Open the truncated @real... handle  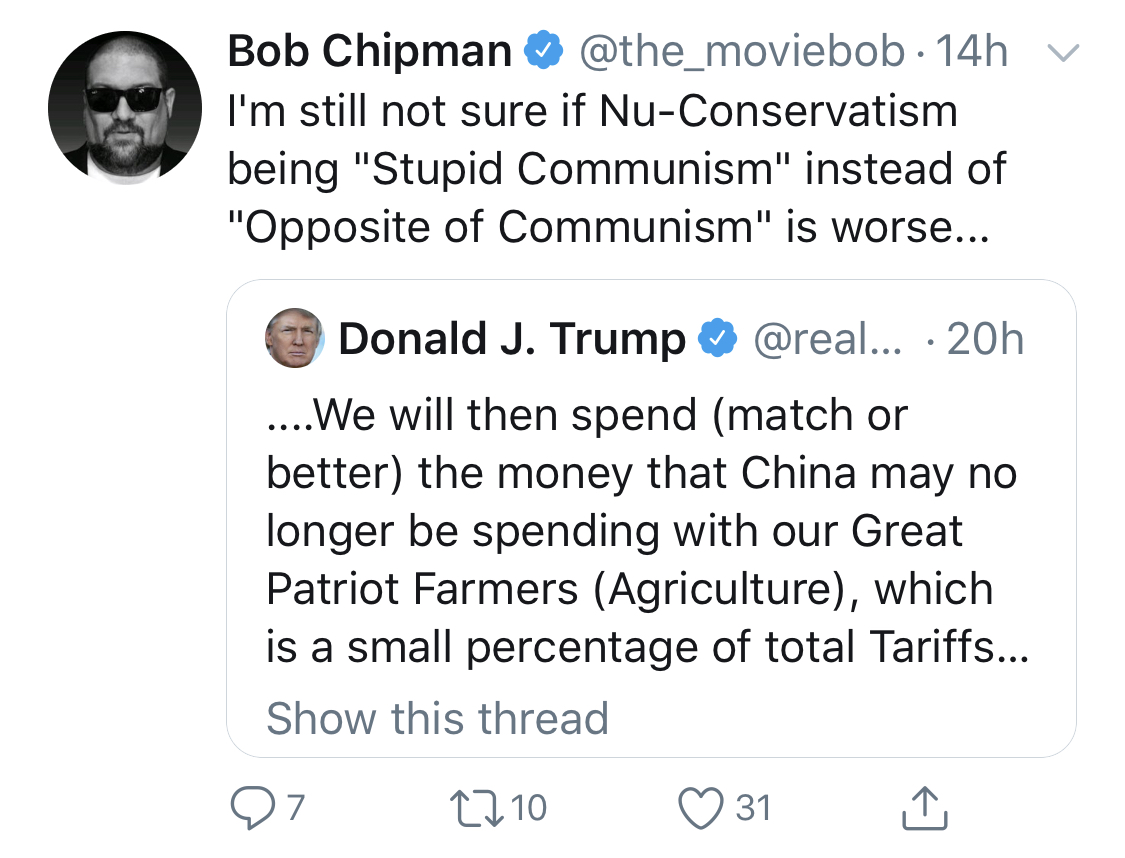(828, 339)
